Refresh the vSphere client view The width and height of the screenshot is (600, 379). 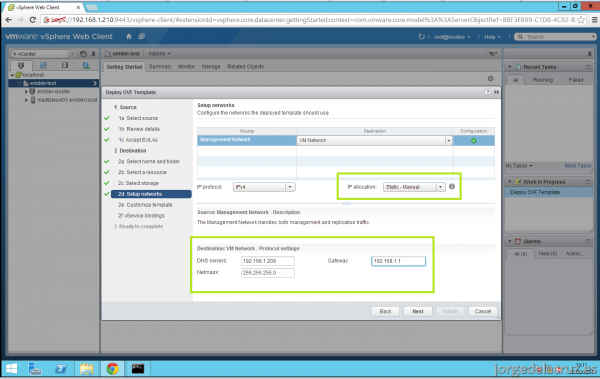(x=421, y=37)
